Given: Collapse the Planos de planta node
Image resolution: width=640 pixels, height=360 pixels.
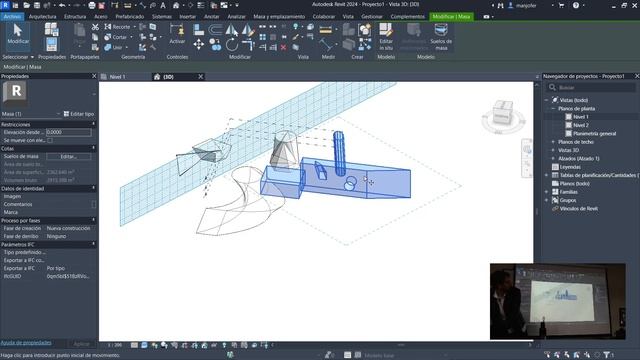Looking at the screenshot, I should click(x=553, y=109).
